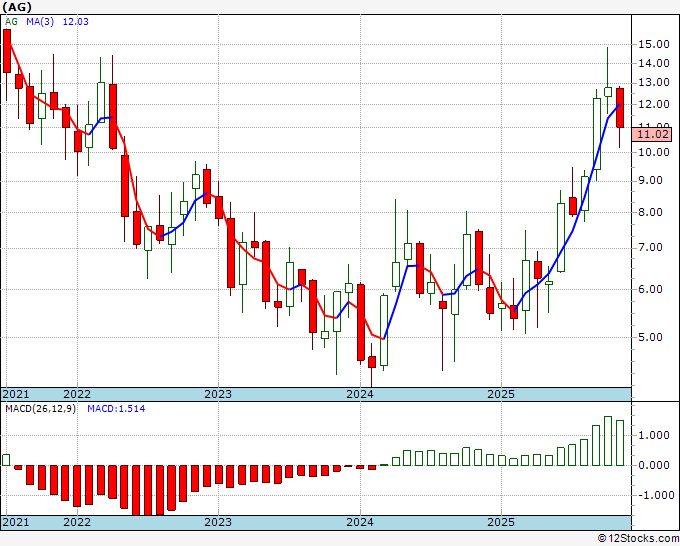Click the highlighted 11.02 current price tag

654,134
